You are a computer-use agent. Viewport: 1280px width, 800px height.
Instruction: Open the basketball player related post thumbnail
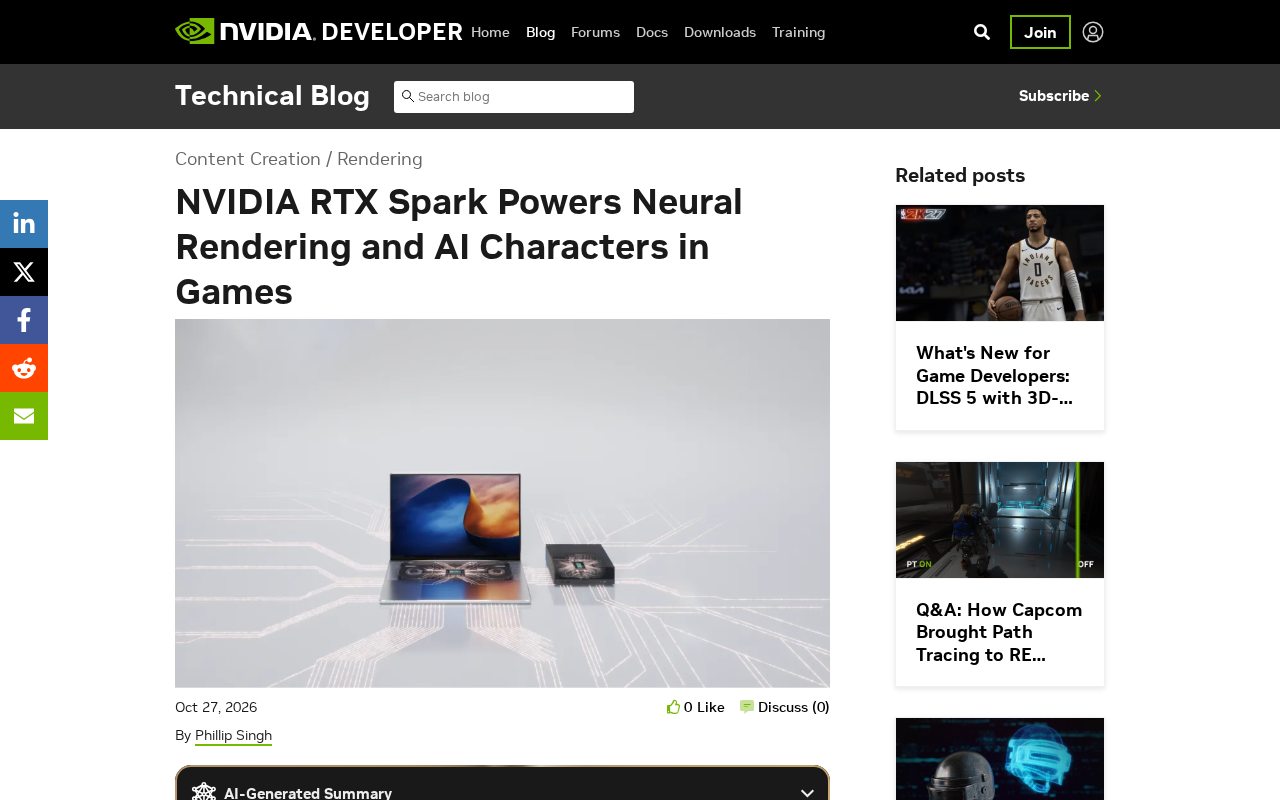click(x=1000, y=263)
